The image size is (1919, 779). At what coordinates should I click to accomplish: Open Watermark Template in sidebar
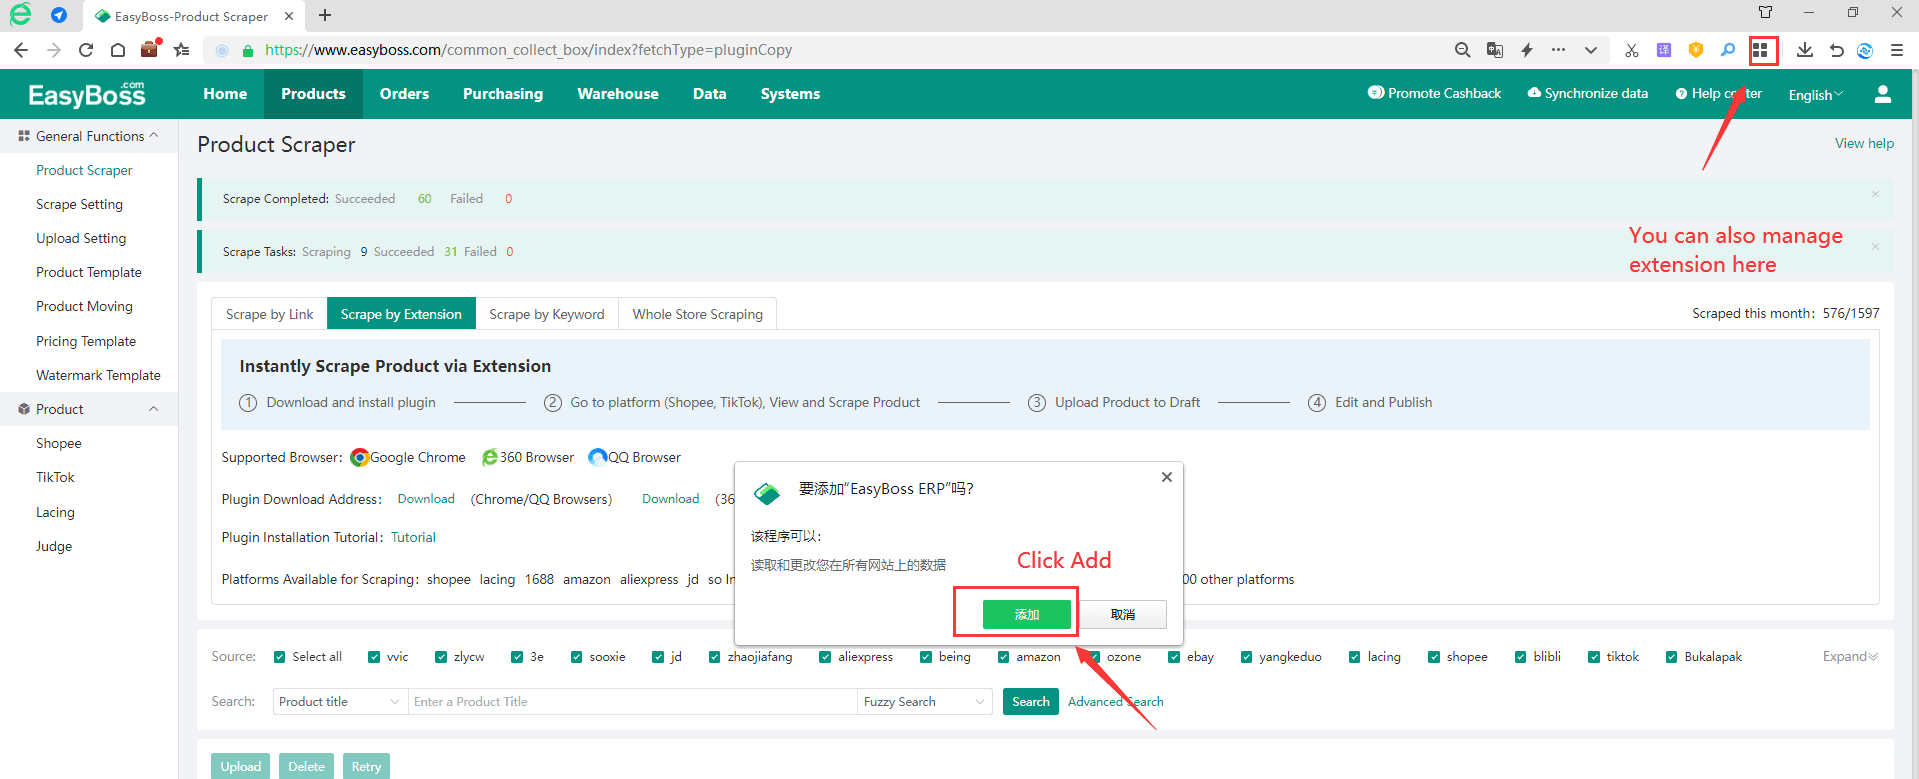tap(98, 375)
